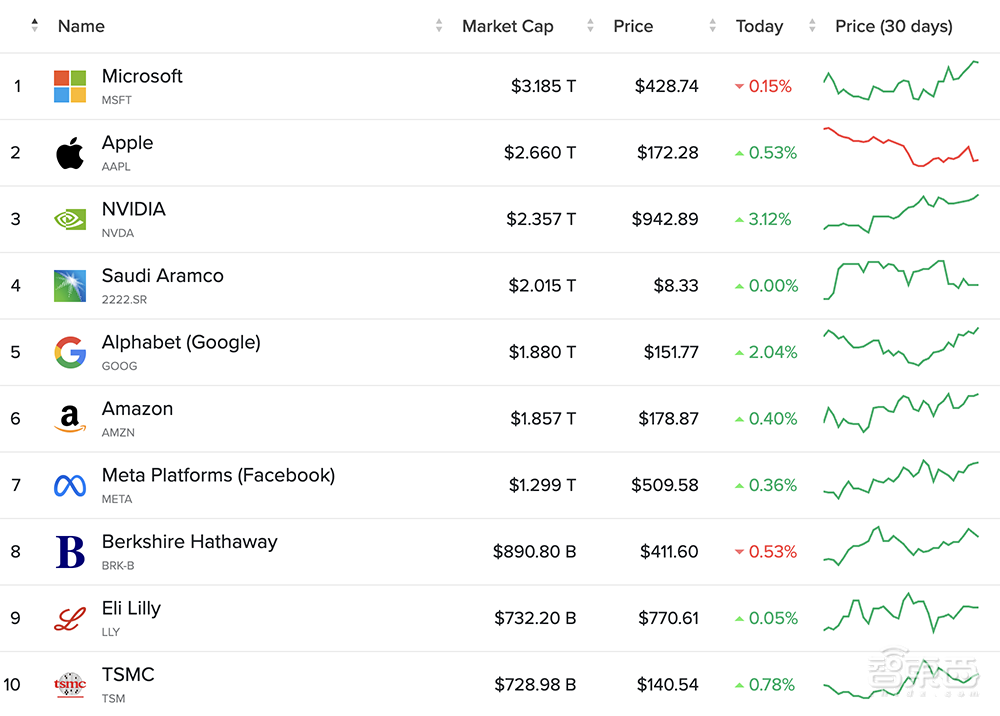This screenshot has height=716, width=1000.
Task: Click the Microsoft logo icon
Action: pyautogui.click(x=70, y=86)
